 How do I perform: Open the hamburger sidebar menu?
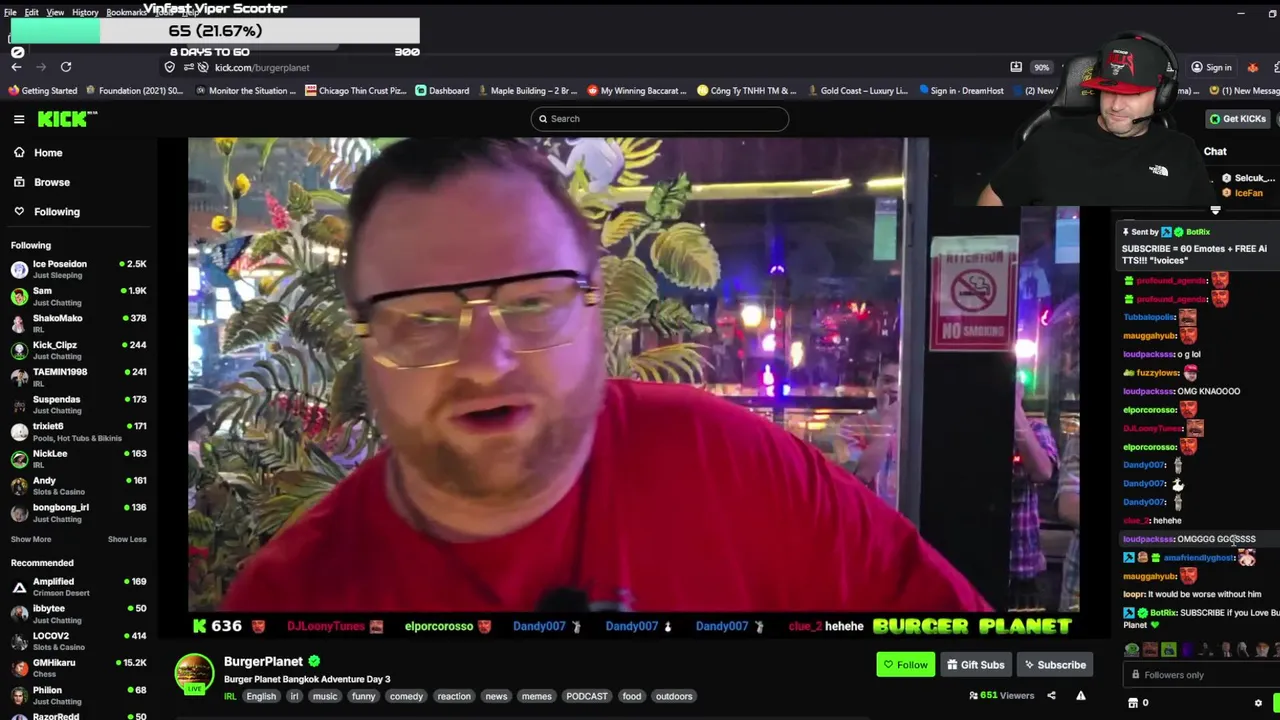[19, 119]
